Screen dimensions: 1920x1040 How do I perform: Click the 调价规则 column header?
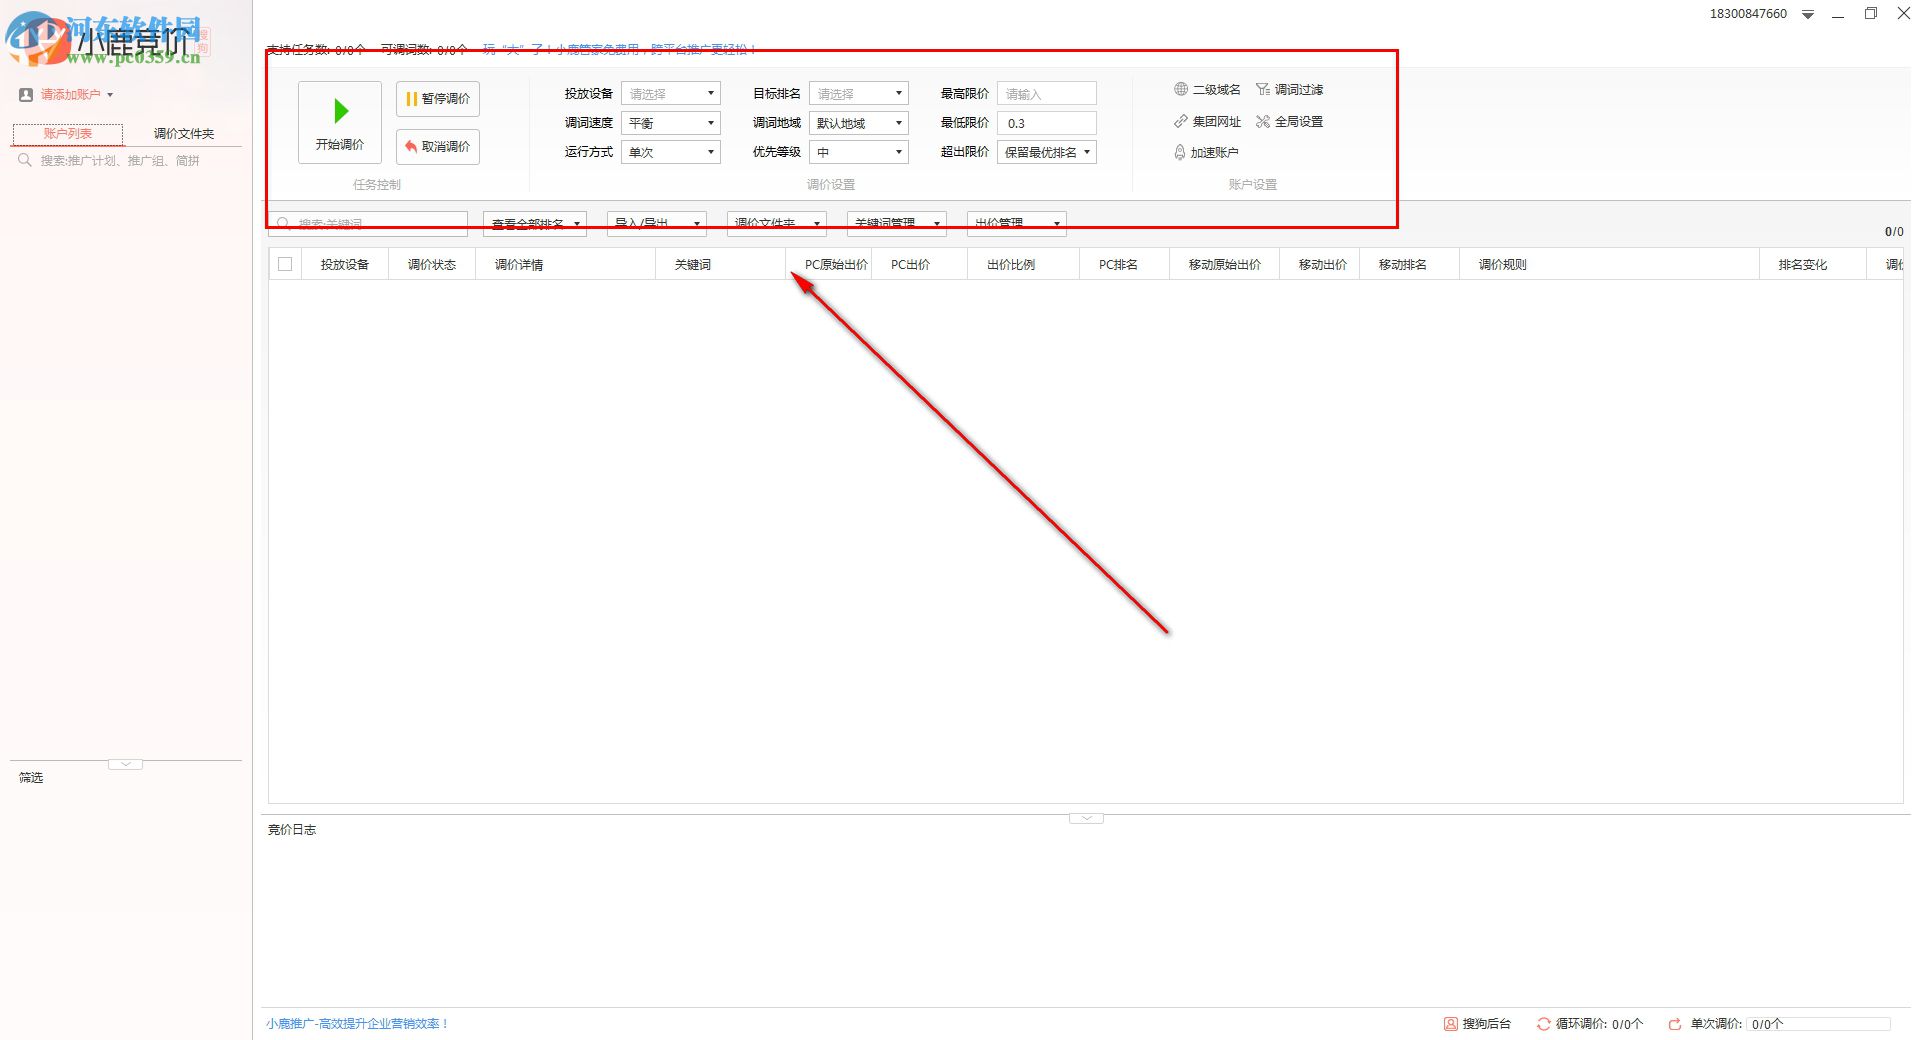(x=1610, y=264)
